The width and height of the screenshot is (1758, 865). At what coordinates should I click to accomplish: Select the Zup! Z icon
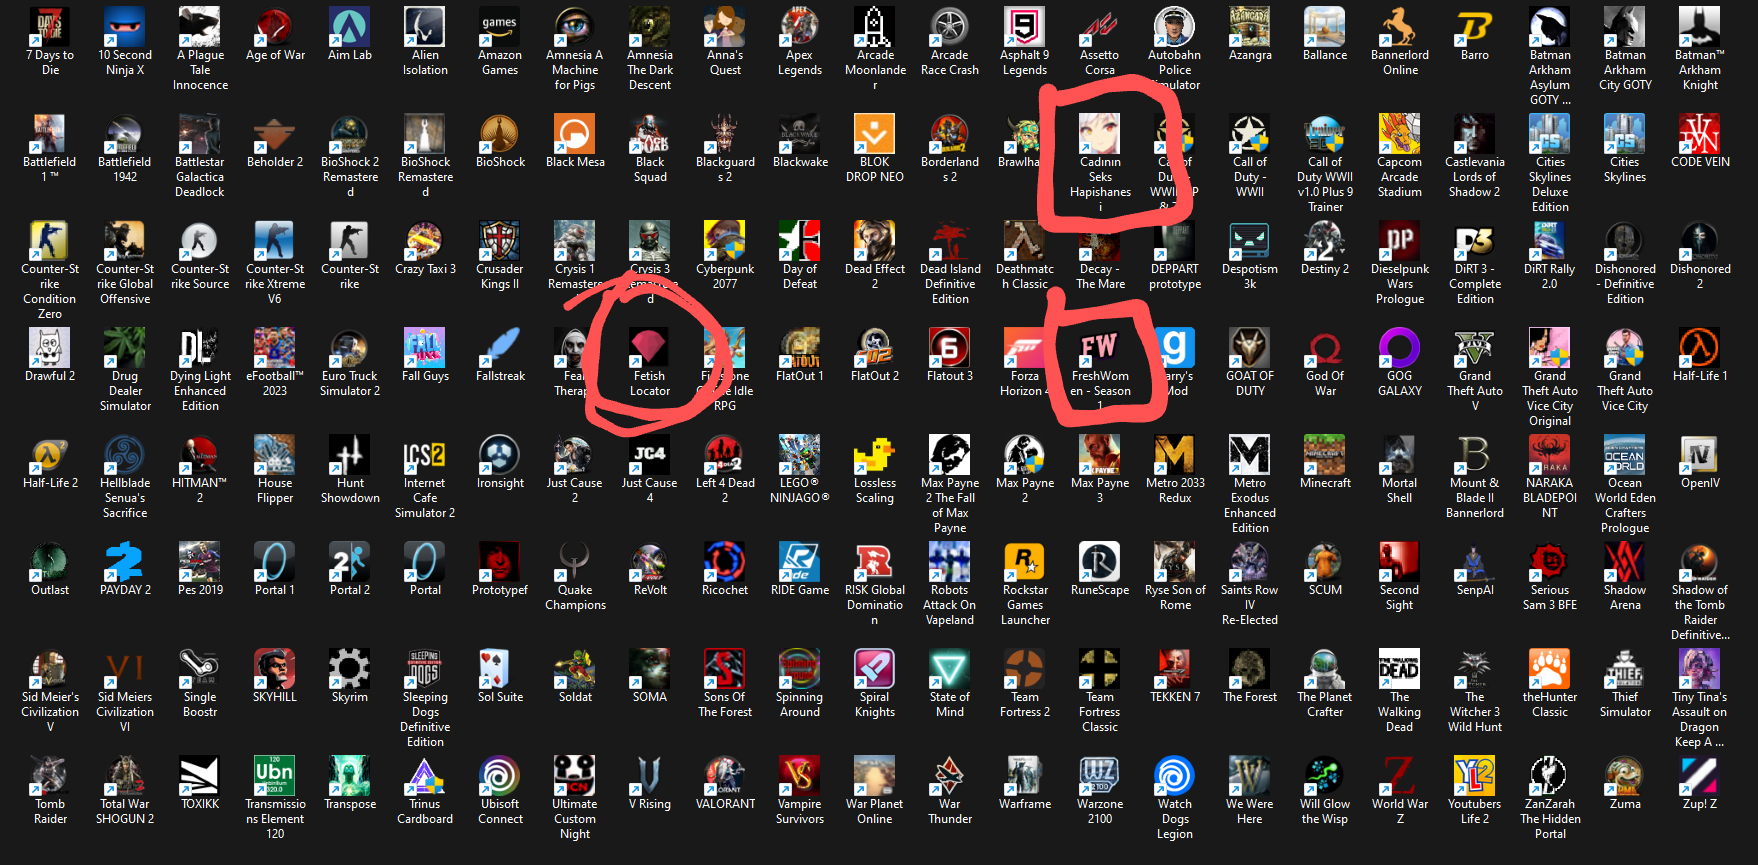[x=1700, y=775]
